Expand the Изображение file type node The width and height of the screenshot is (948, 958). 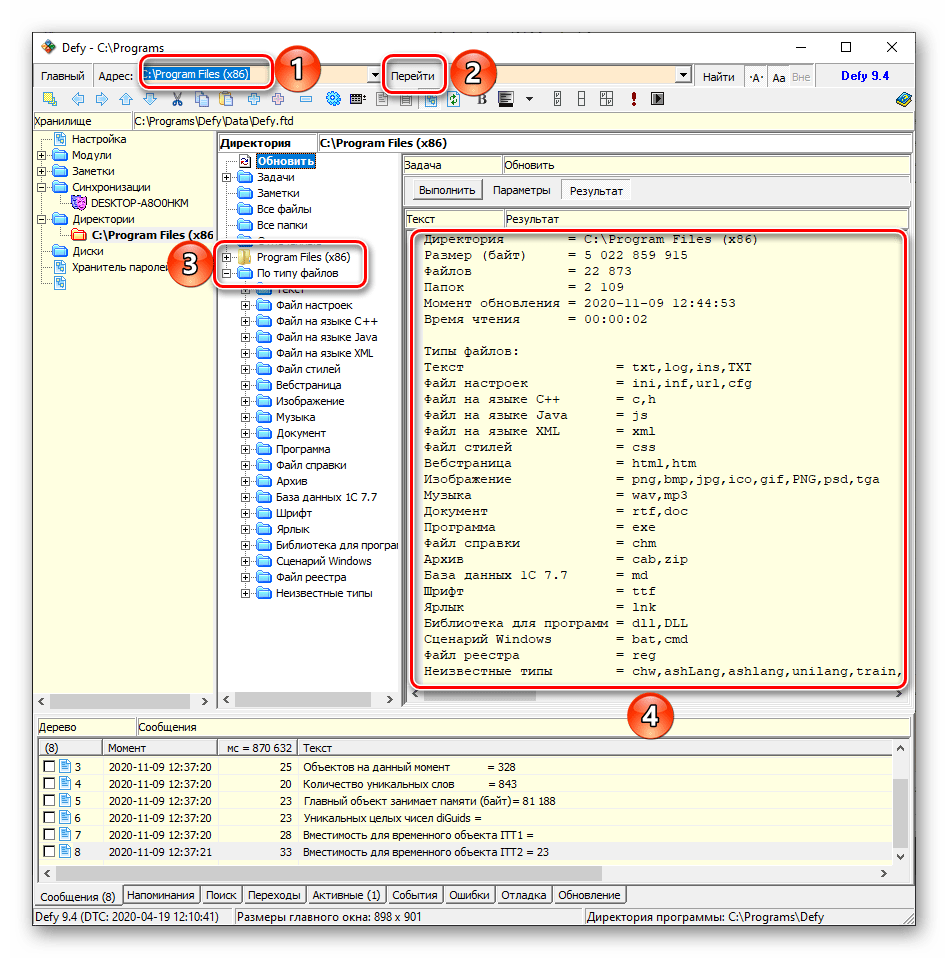coord(246,401)
